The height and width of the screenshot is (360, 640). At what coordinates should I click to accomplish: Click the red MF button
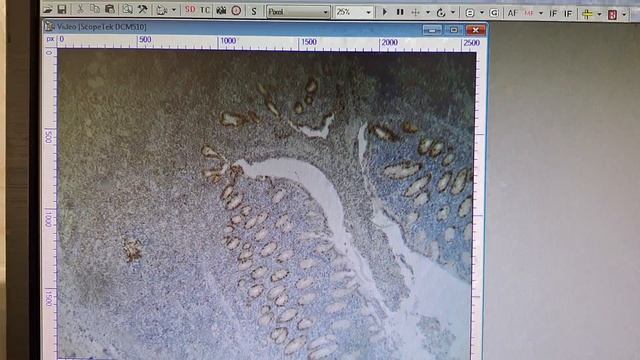pos(529,13)
